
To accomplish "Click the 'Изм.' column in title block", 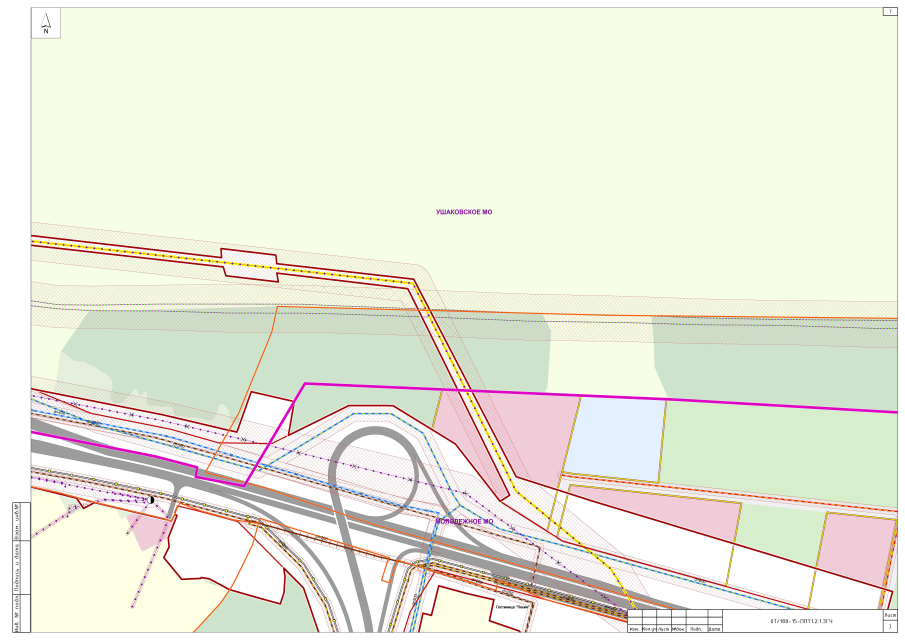I will pos(634,629).
